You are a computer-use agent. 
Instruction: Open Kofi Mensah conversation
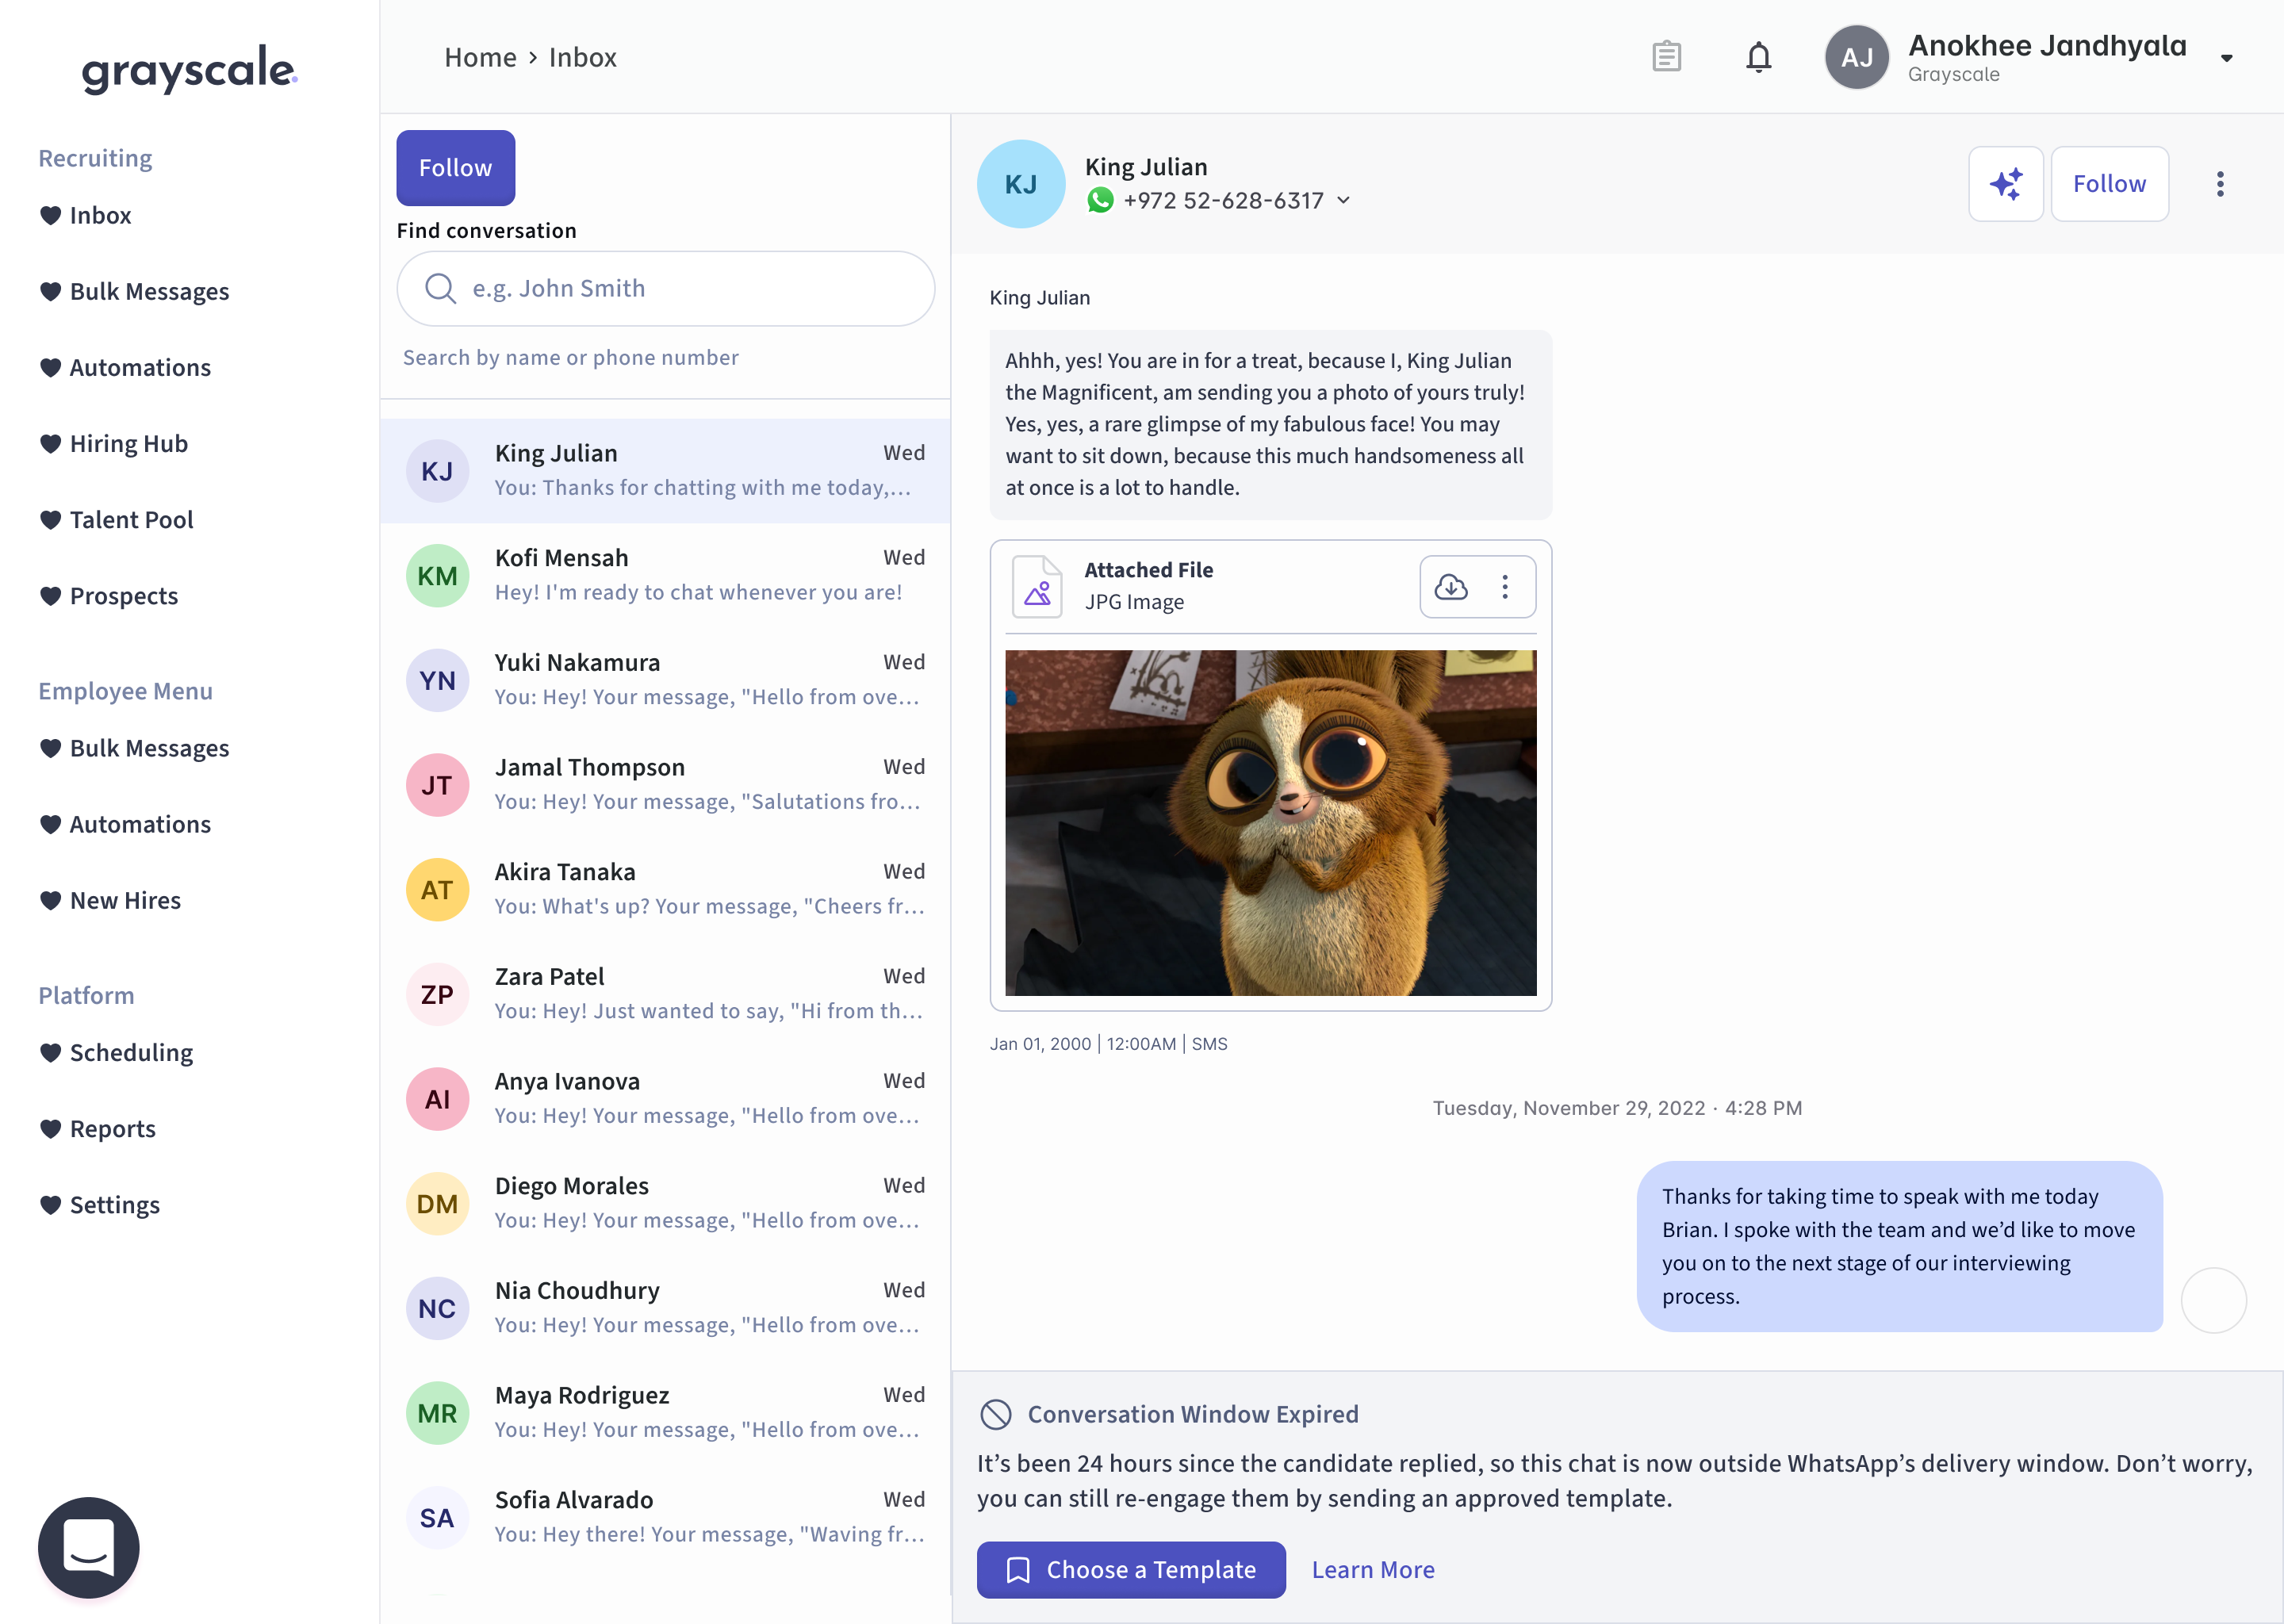tap(665, 576)
